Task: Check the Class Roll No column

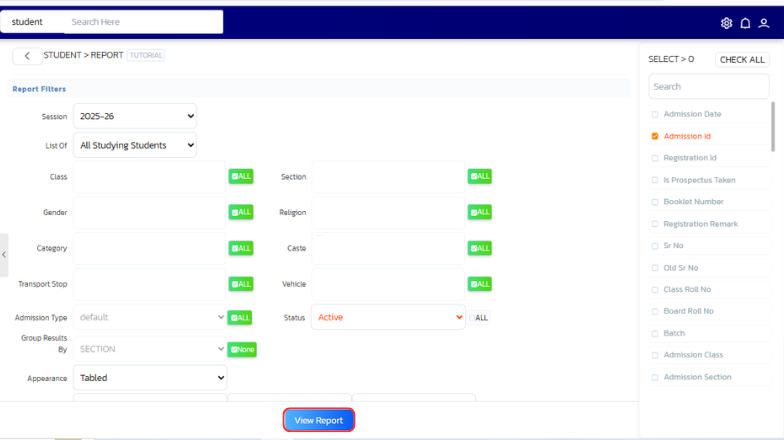Action: tap(654, 290)
